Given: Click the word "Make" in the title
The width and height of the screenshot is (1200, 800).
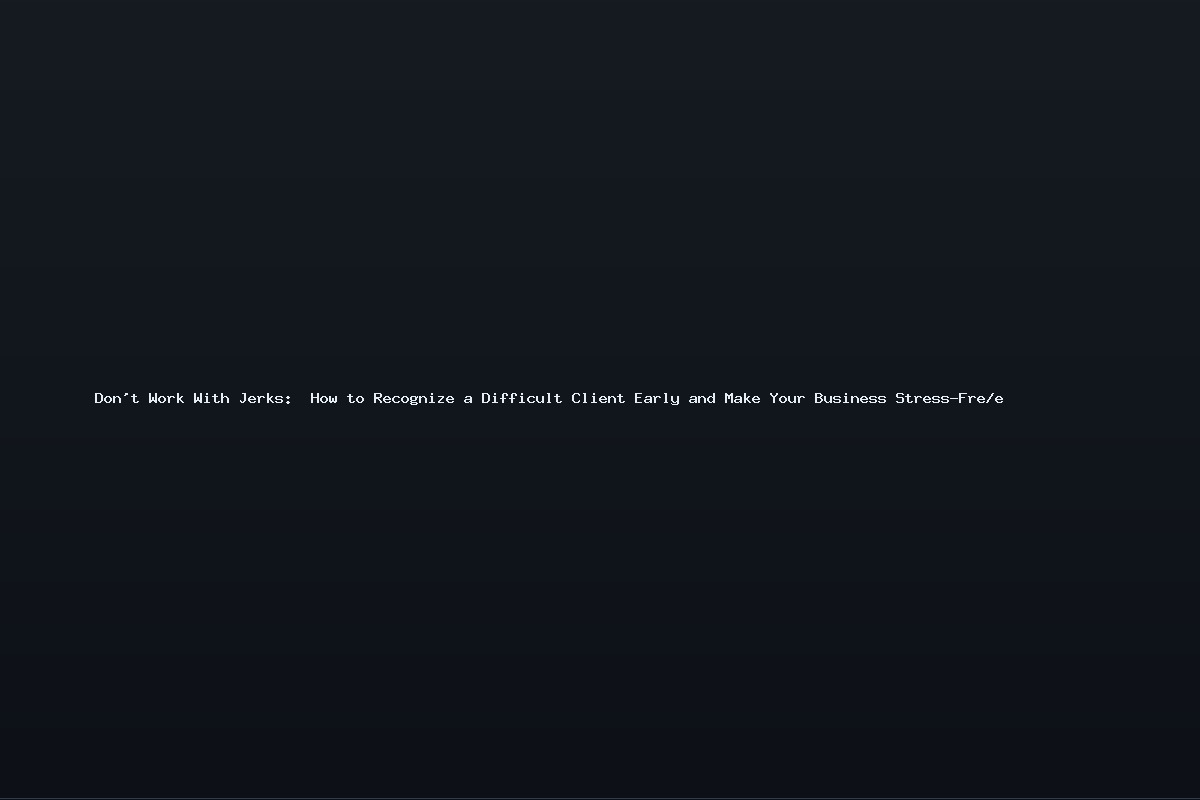Looking at the screenshot, I should coord(742,398).
